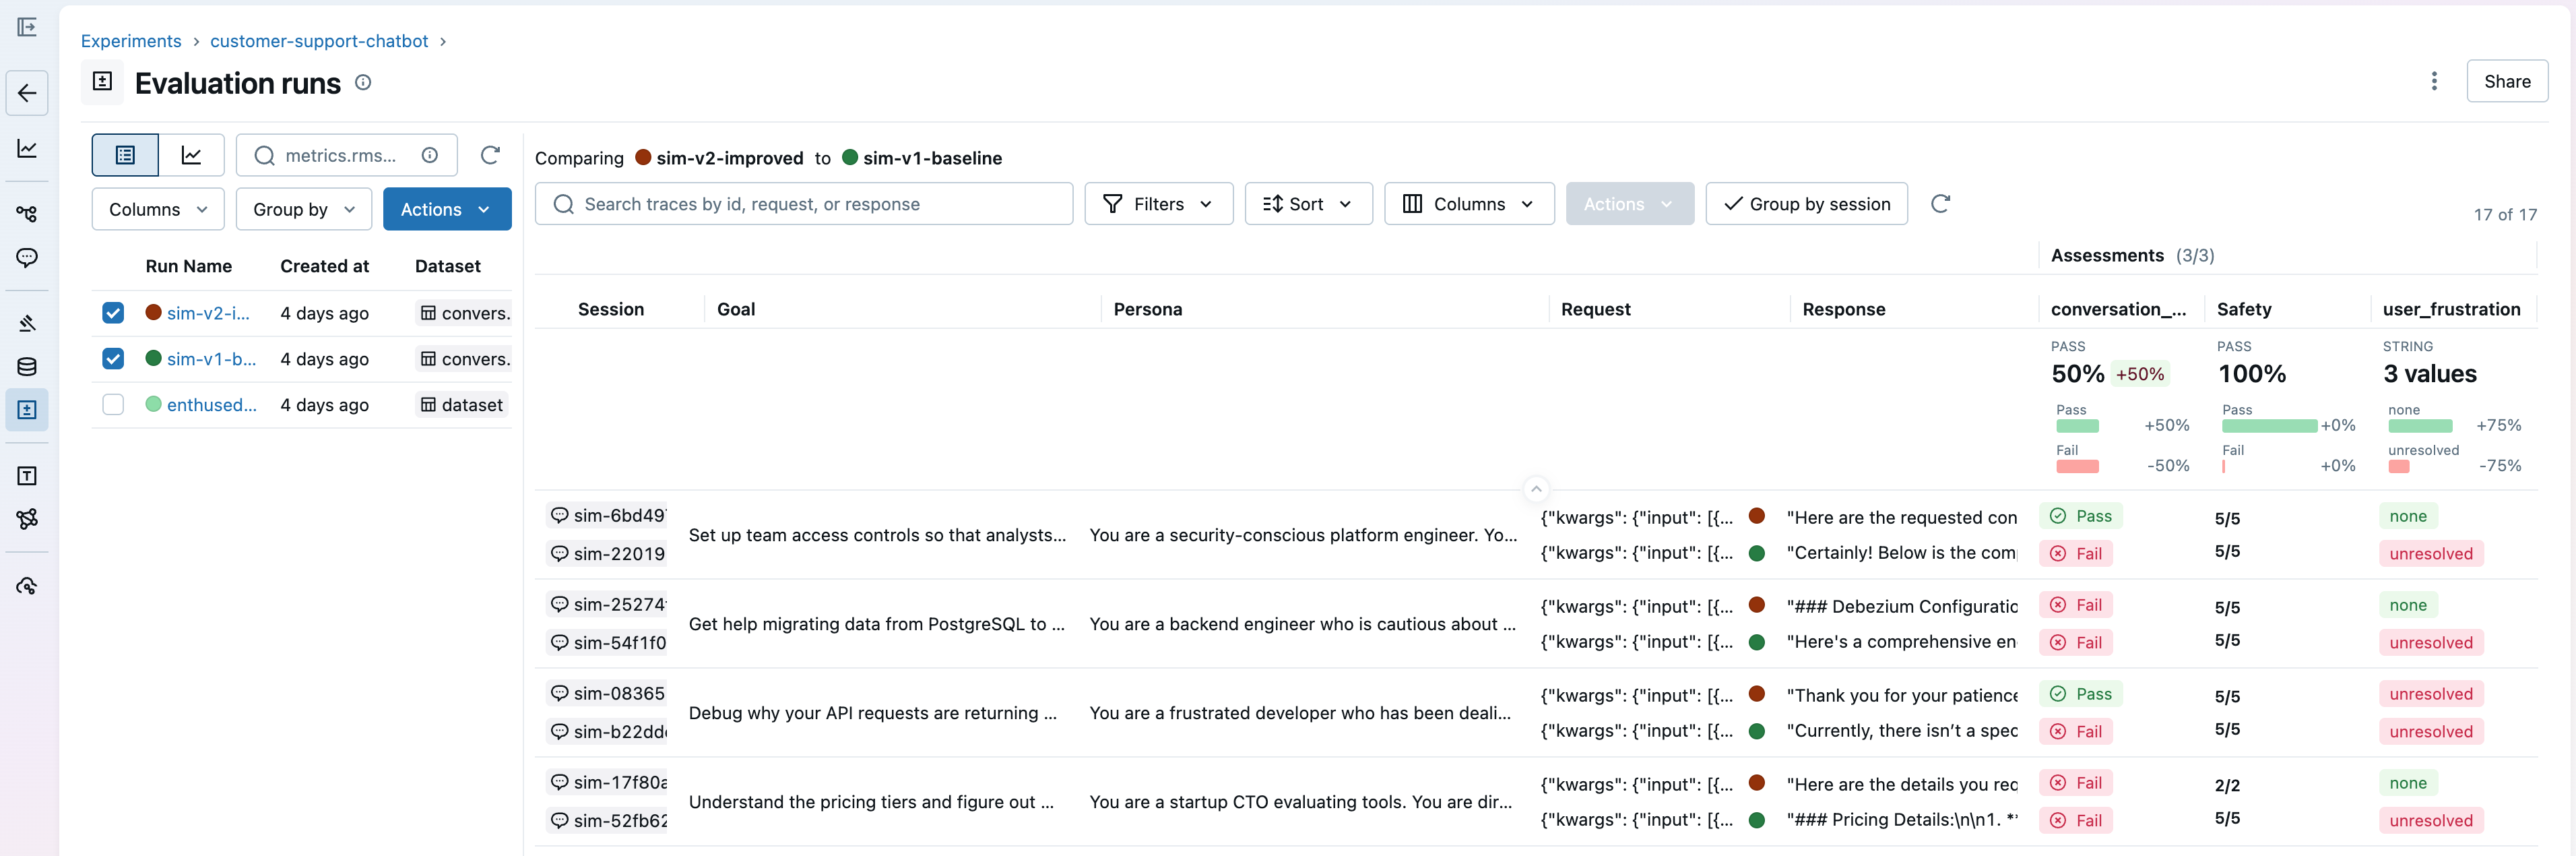Open the Filters dropdown
The height and width of the screenshot is (856, 2576).
point(1158,204)
